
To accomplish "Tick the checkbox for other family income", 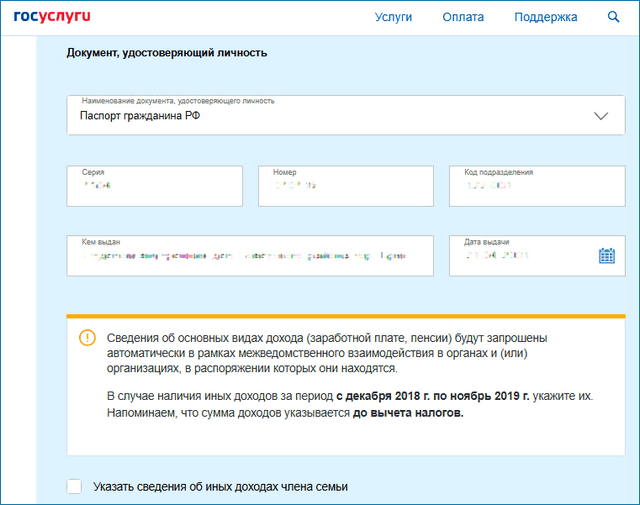I will (74, 486).
